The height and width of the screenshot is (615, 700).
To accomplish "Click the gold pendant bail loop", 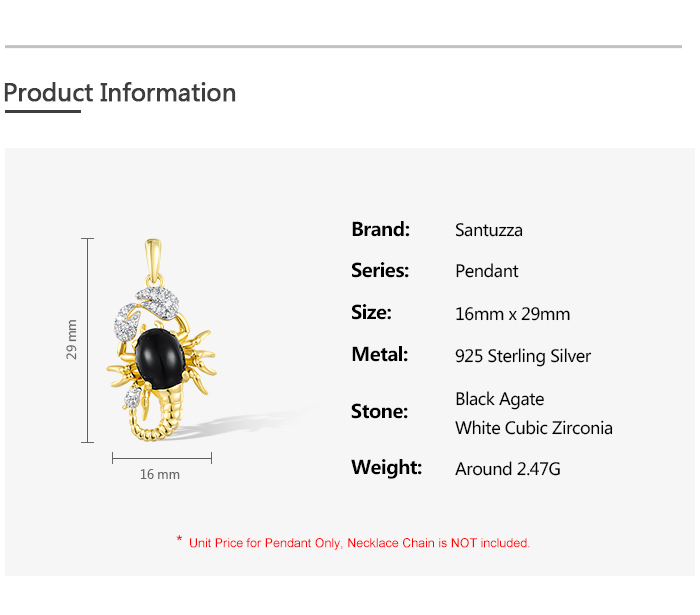I will tap(153, 261).
